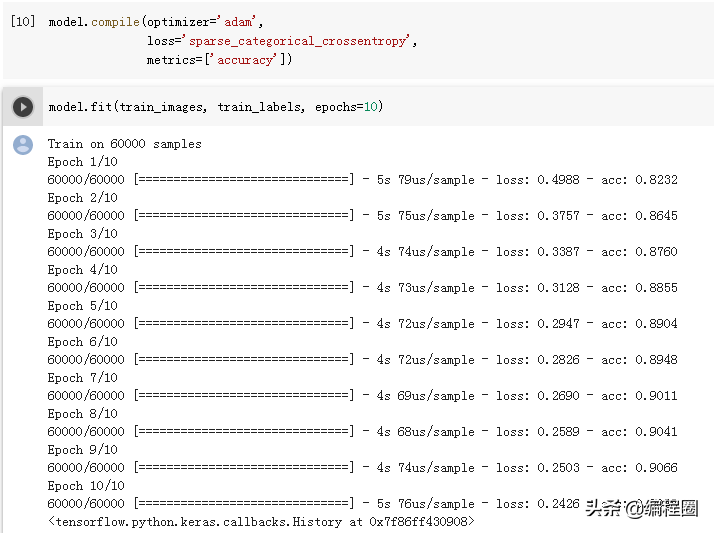Click the loss='sparse_categorical_crossentropy' code line
The image size is (714, 533).
[281, 41]
